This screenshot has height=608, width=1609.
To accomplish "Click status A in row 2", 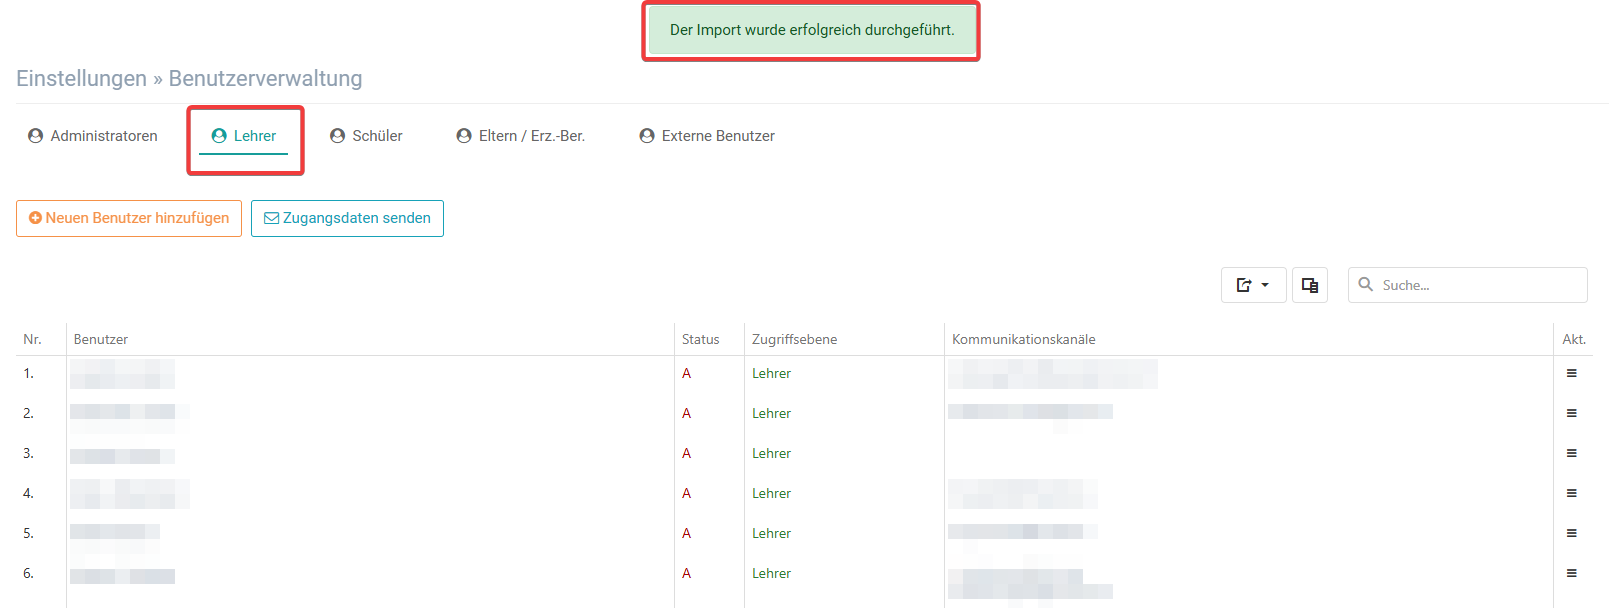I will [686, 413].
